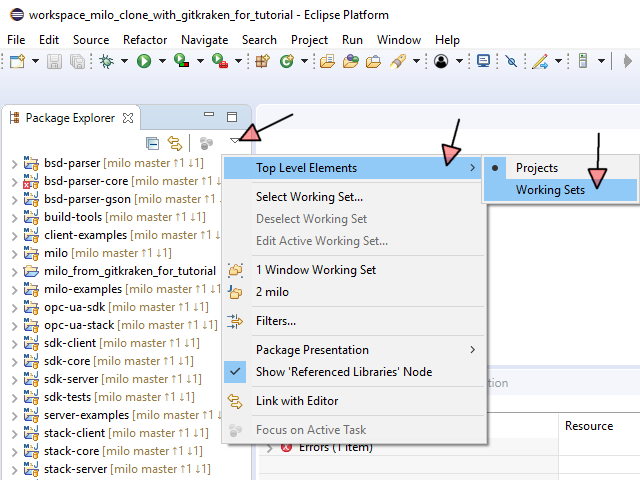
Task: Click the Link with Editor toolbar icon in Package Explorer
Action: [x=175, y=143]
